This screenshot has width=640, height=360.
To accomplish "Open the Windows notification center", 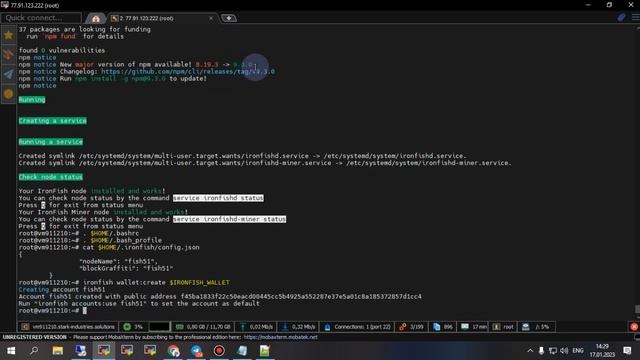I will [x=627, y=351].
